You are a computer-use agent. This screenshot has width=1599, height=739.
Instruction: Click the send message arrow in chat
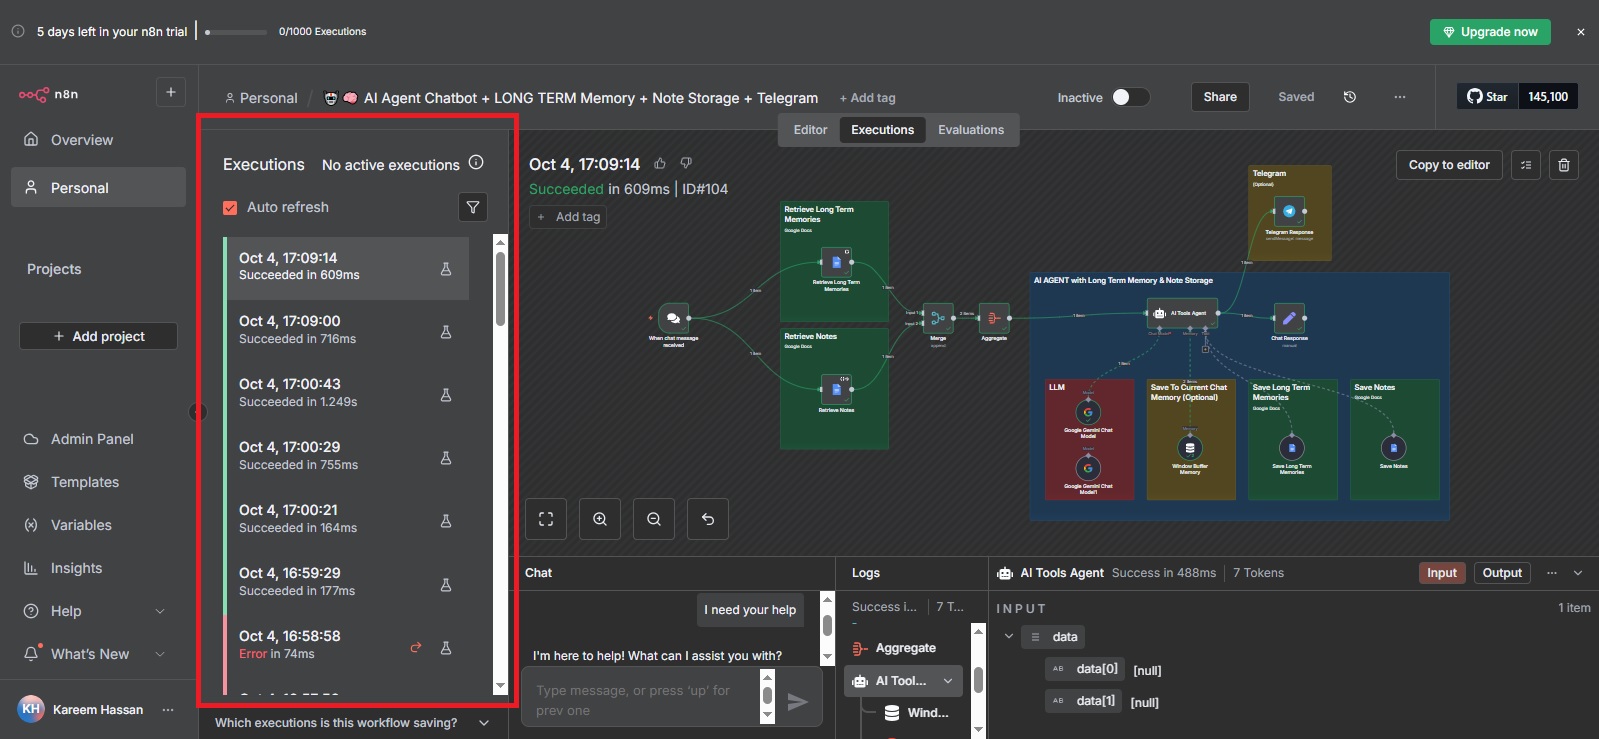point(797,701)
